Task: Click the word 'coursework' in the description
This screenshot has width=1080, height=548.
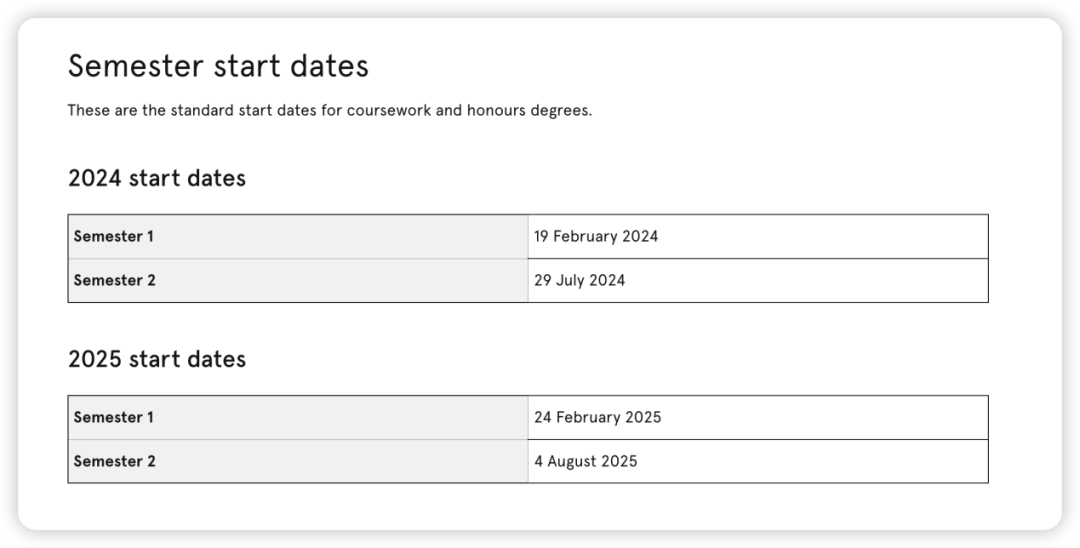Action: (x=388, y=110)
